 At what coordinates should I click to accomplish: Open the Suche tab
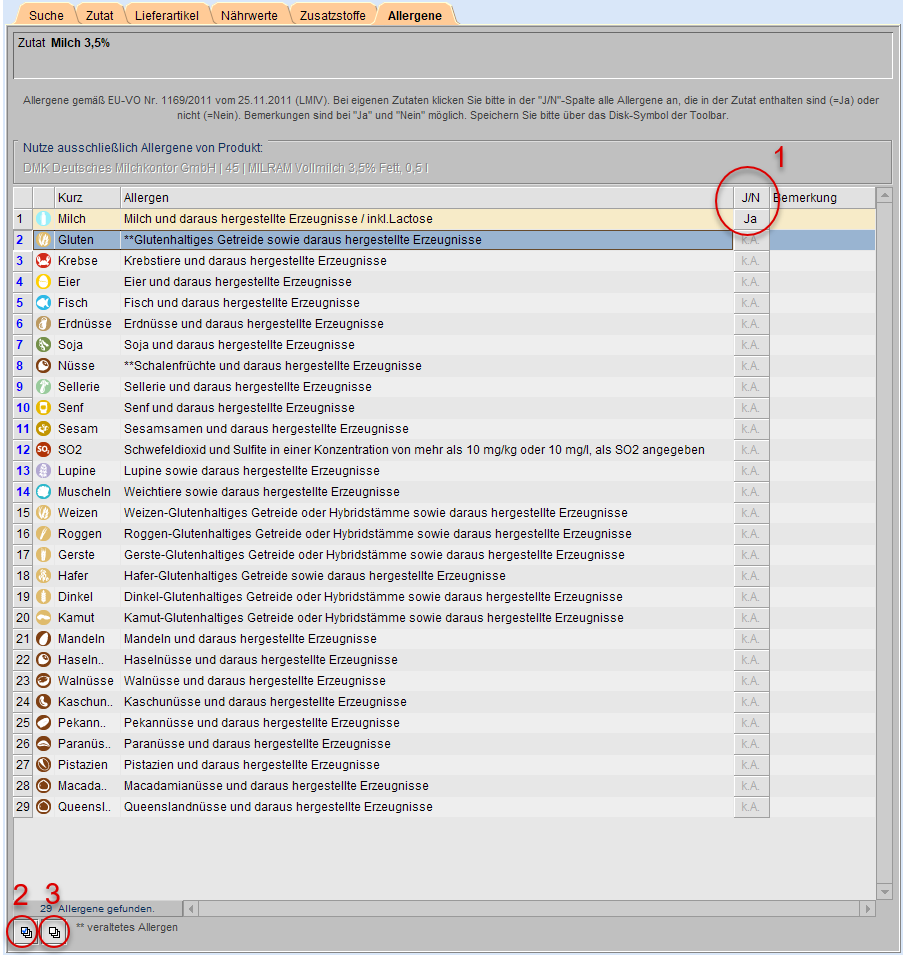pyautogui.click(x=46, y=15)
